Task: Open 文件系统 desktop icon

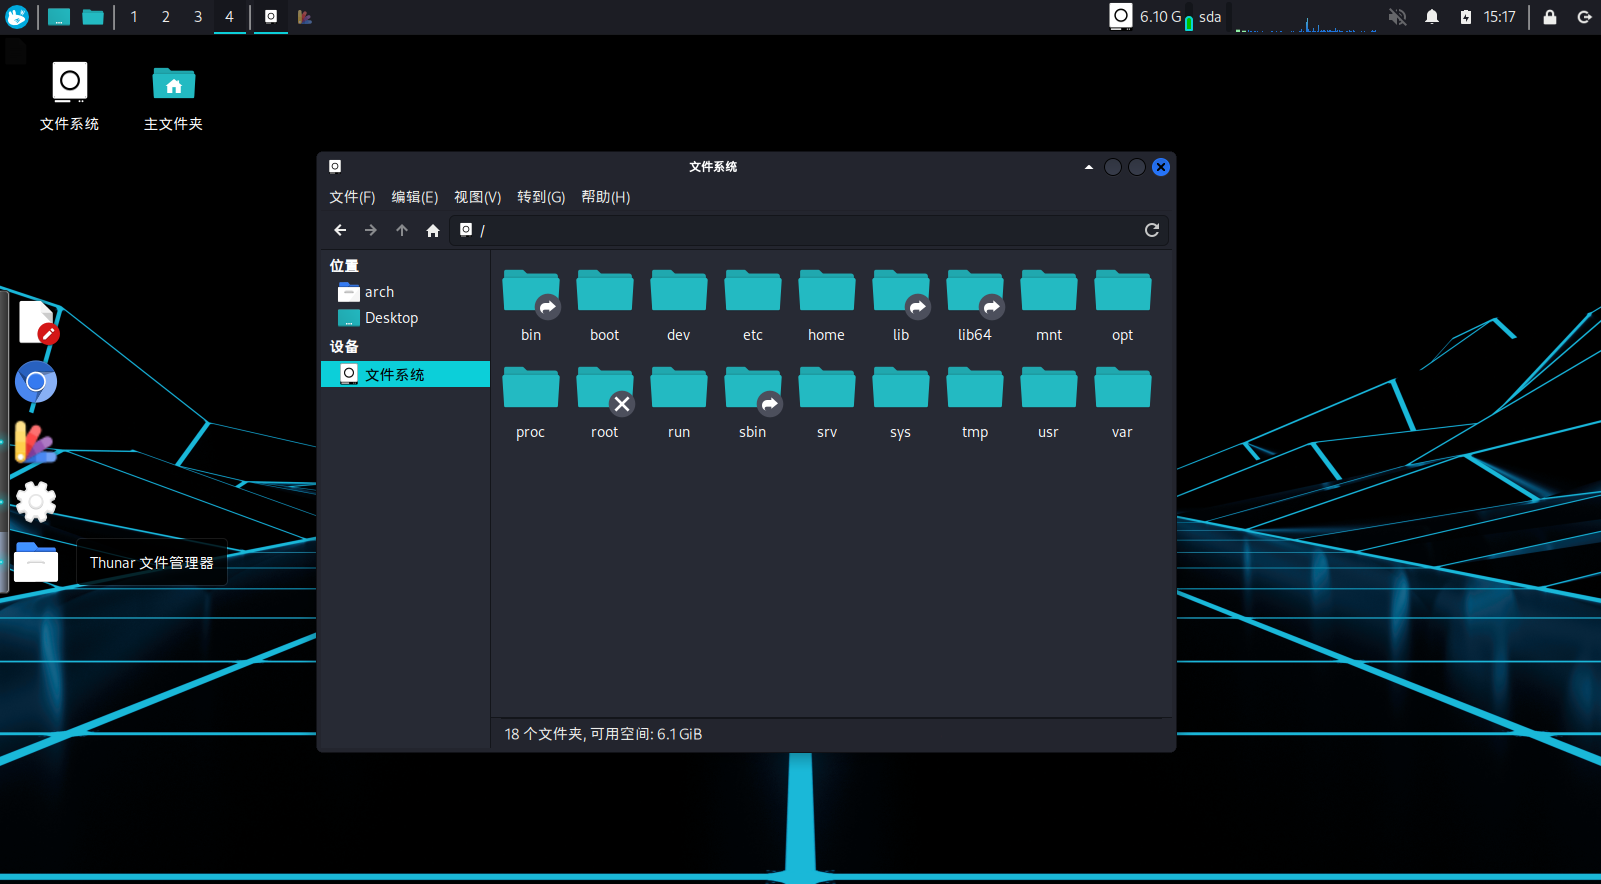Action: point(70,96)
